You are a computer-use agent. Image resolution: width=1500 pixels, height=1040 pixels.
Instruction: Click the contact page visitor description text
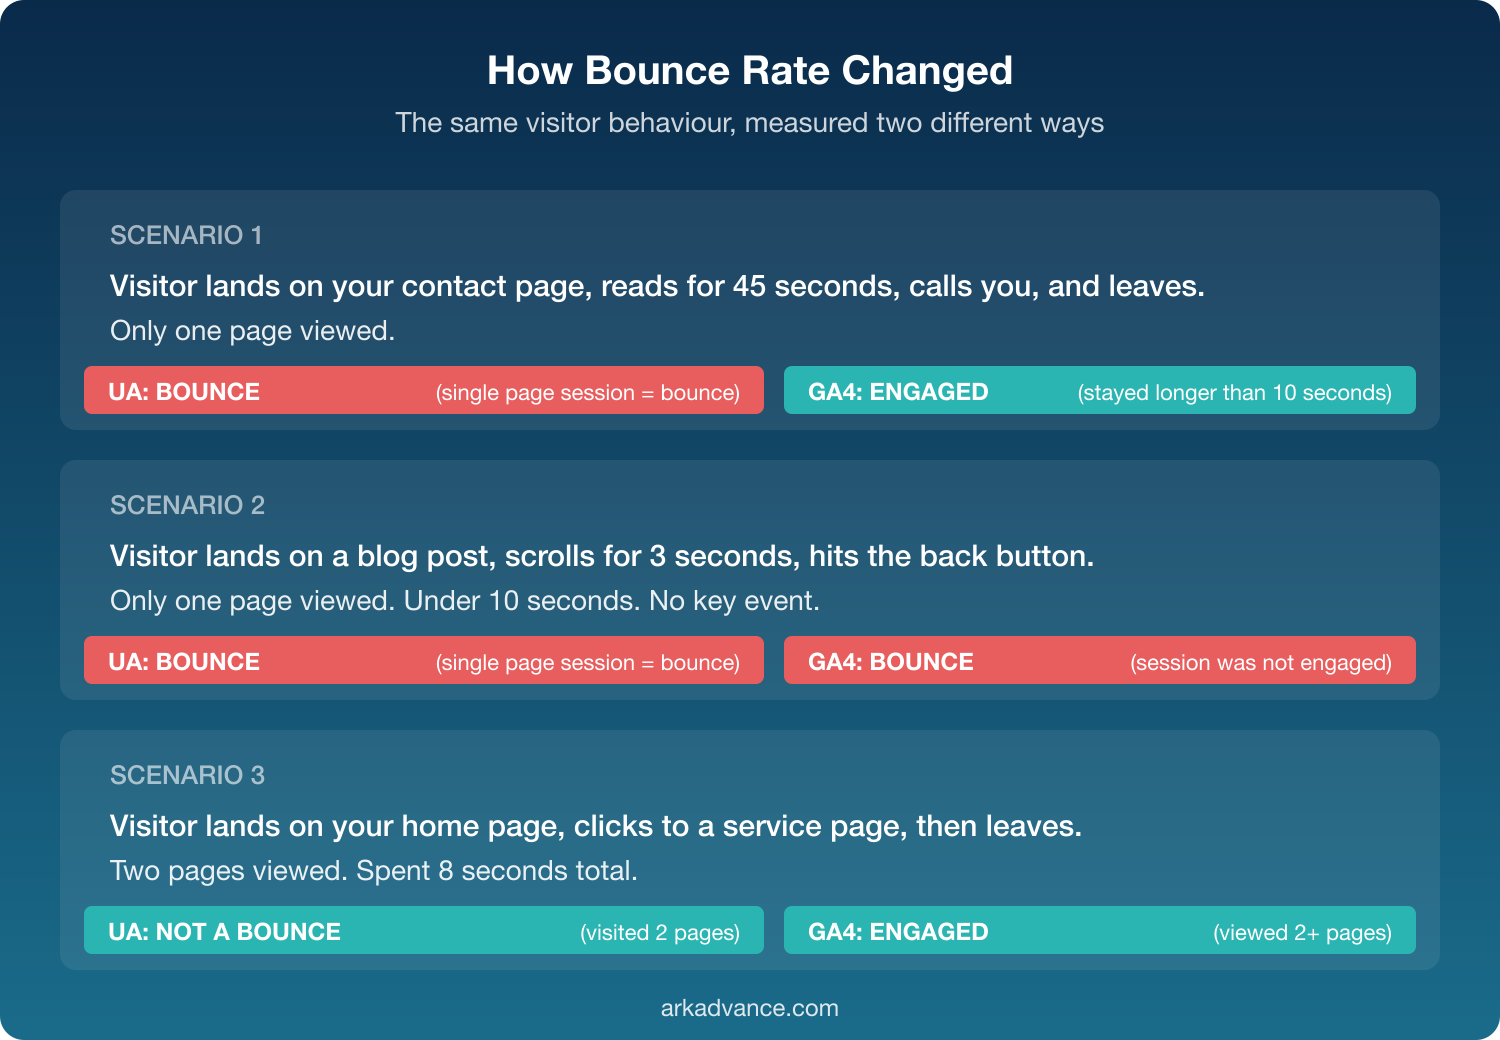click(x=657, y=286)
